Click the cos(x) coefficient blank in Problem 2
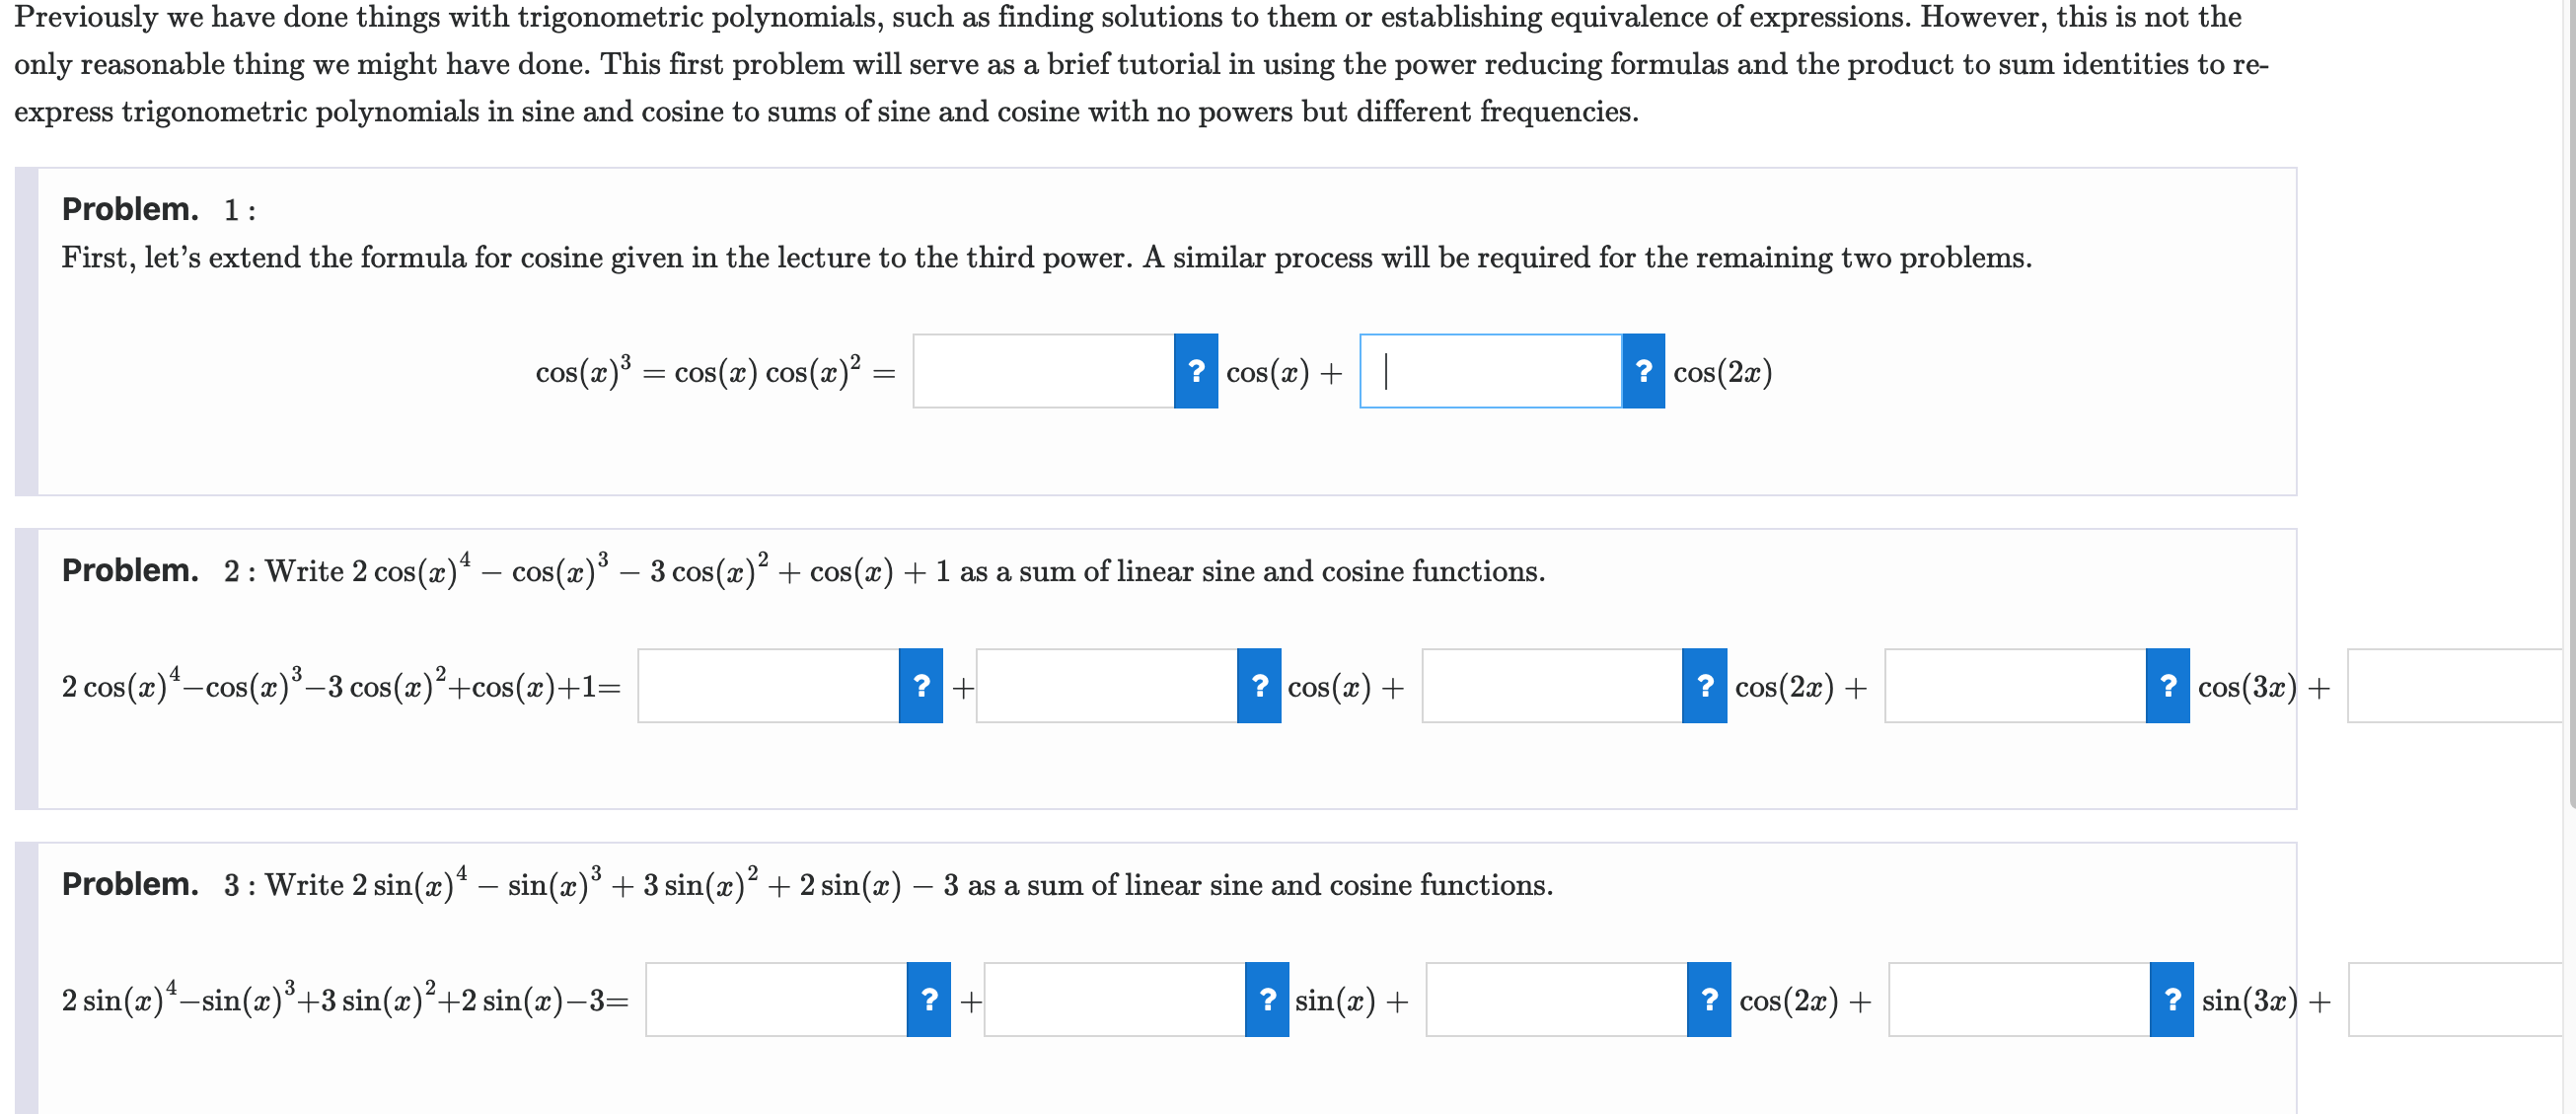This screenshot has height=1114, width=2576. click(1110, 686)
